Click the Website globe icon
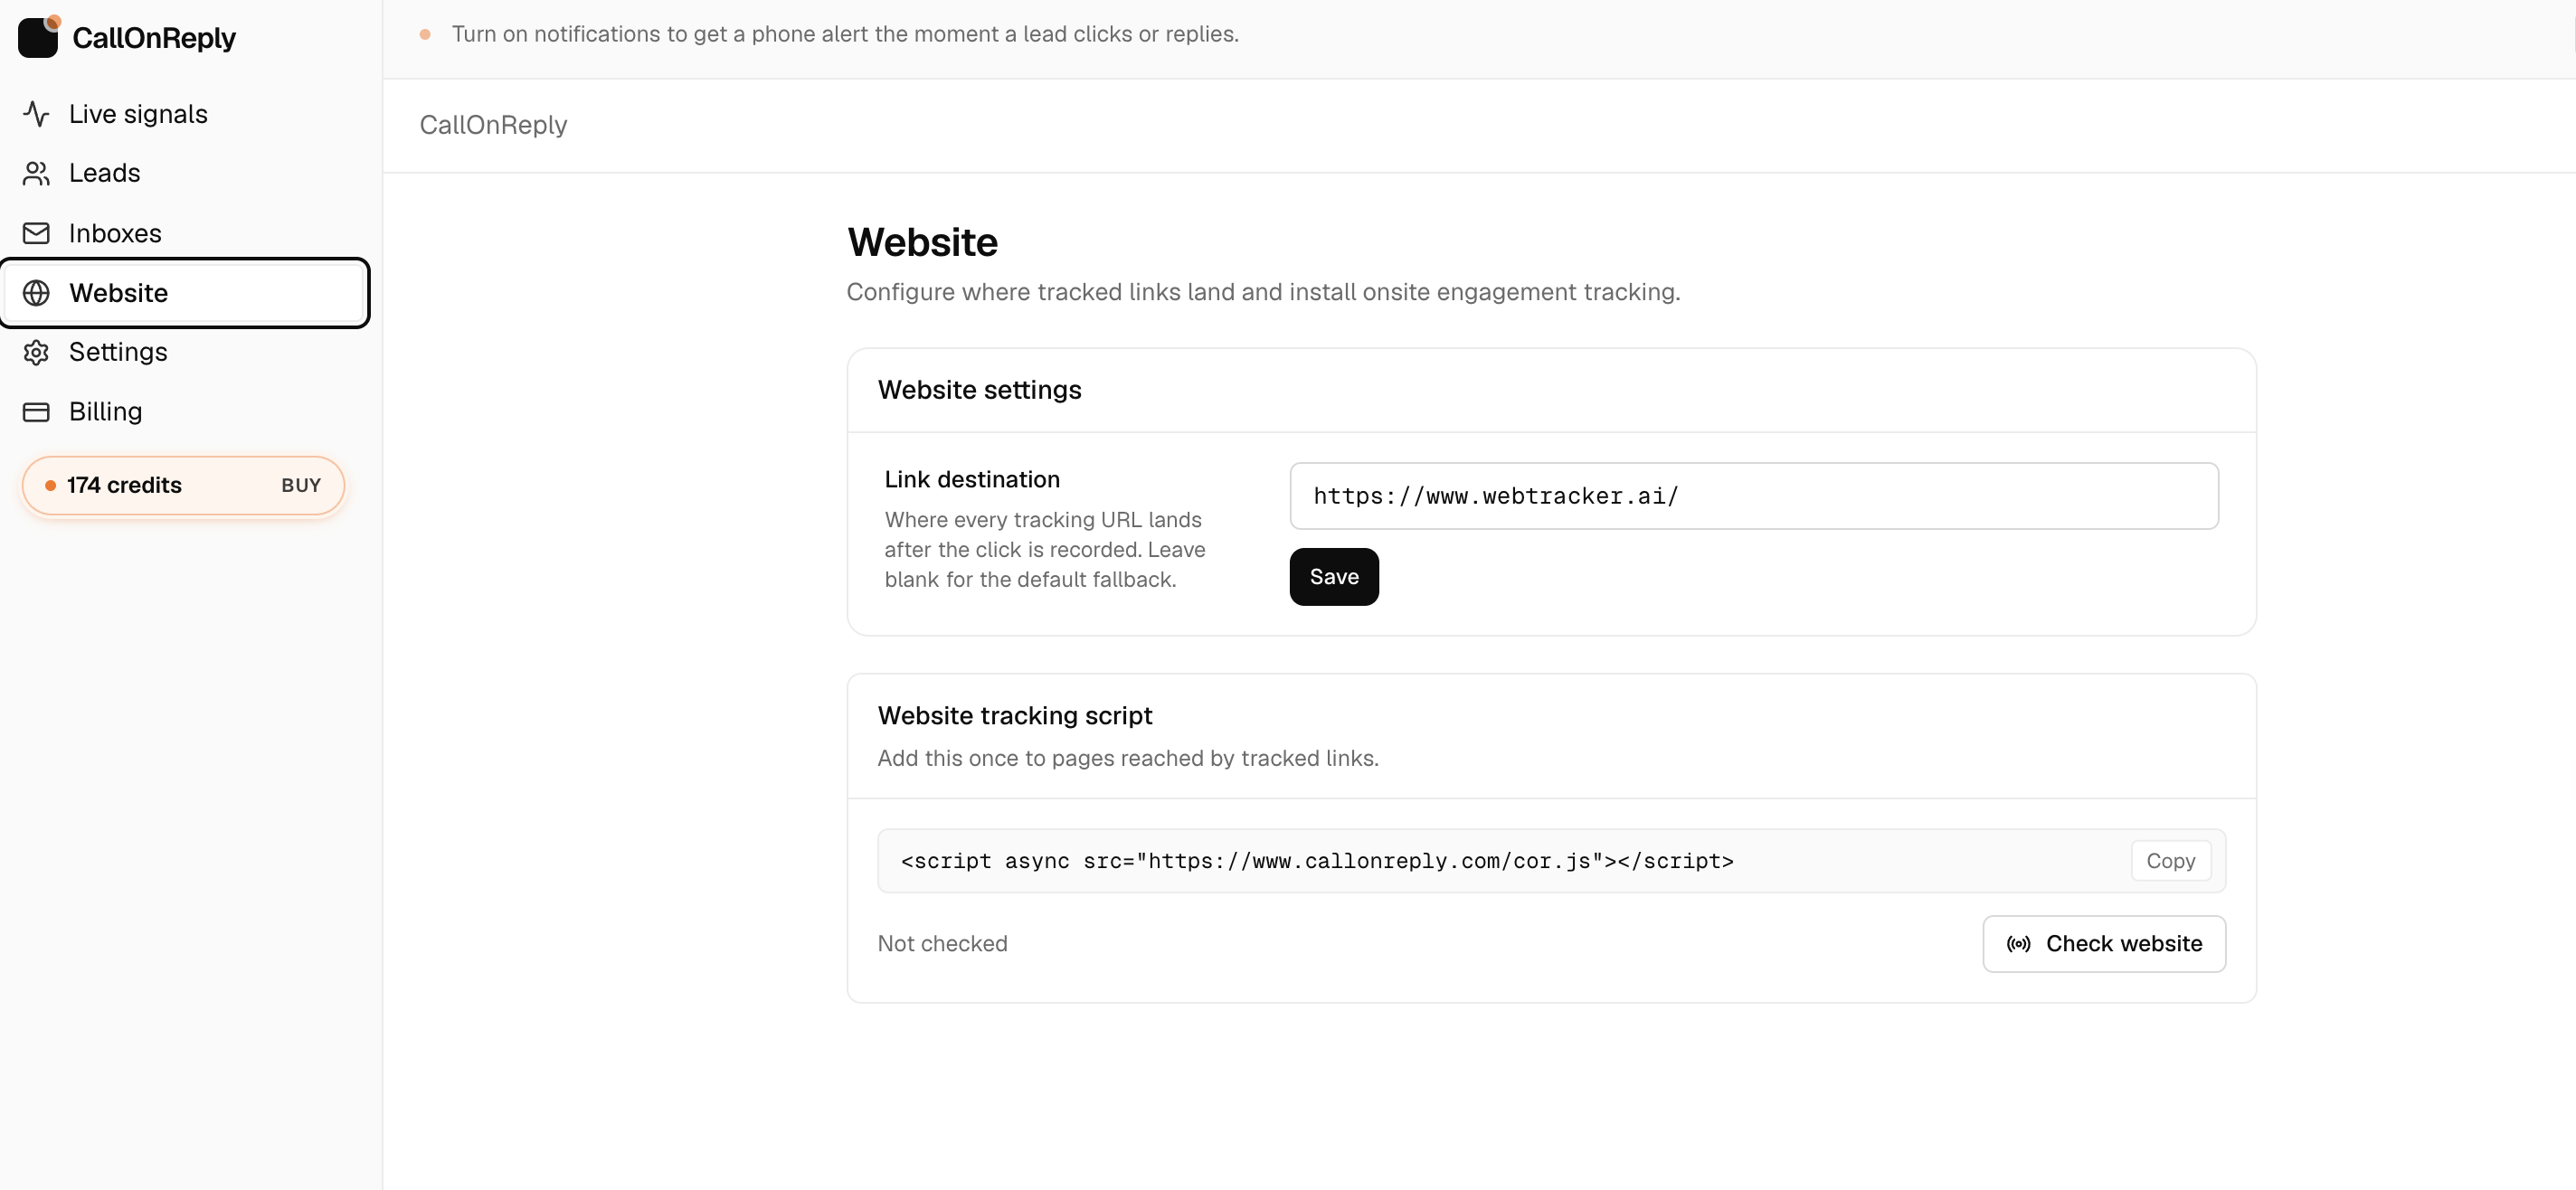2576x1190 pixels. pyautogui.click(x=36, y=293)
